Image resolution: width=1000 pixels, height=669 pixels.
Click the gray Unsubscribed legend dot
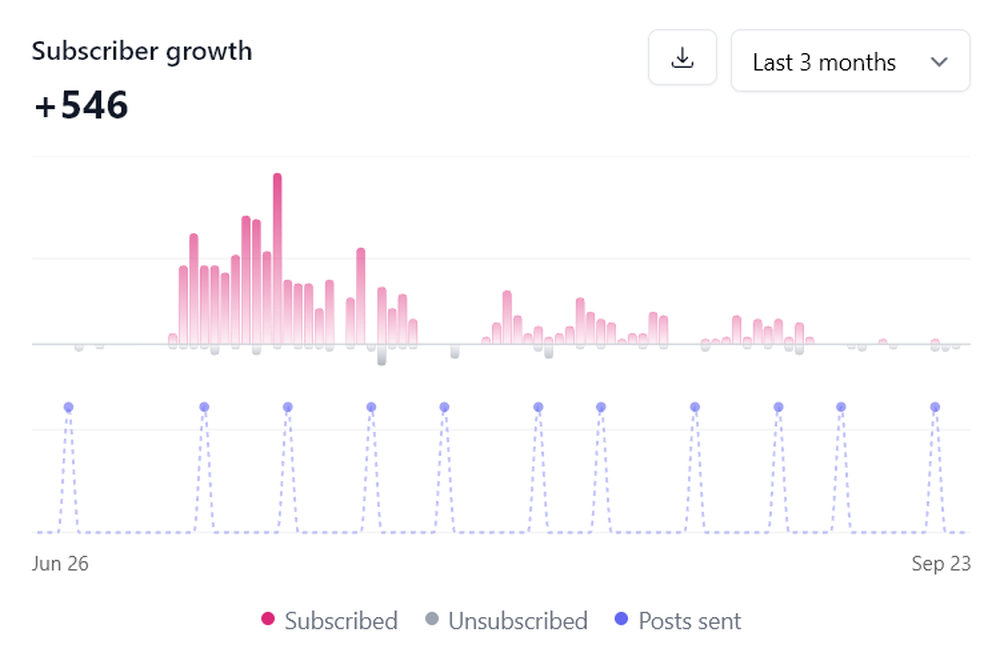click(x=432, y=619)
